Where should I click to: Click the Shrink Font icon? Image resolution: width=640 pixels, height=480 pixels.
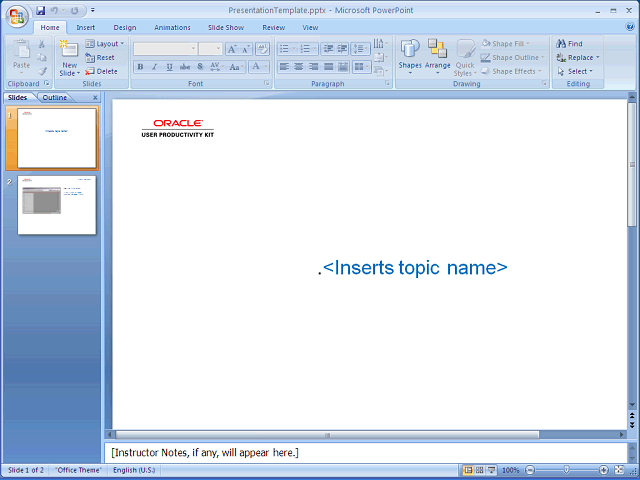(x=246, y=49)
